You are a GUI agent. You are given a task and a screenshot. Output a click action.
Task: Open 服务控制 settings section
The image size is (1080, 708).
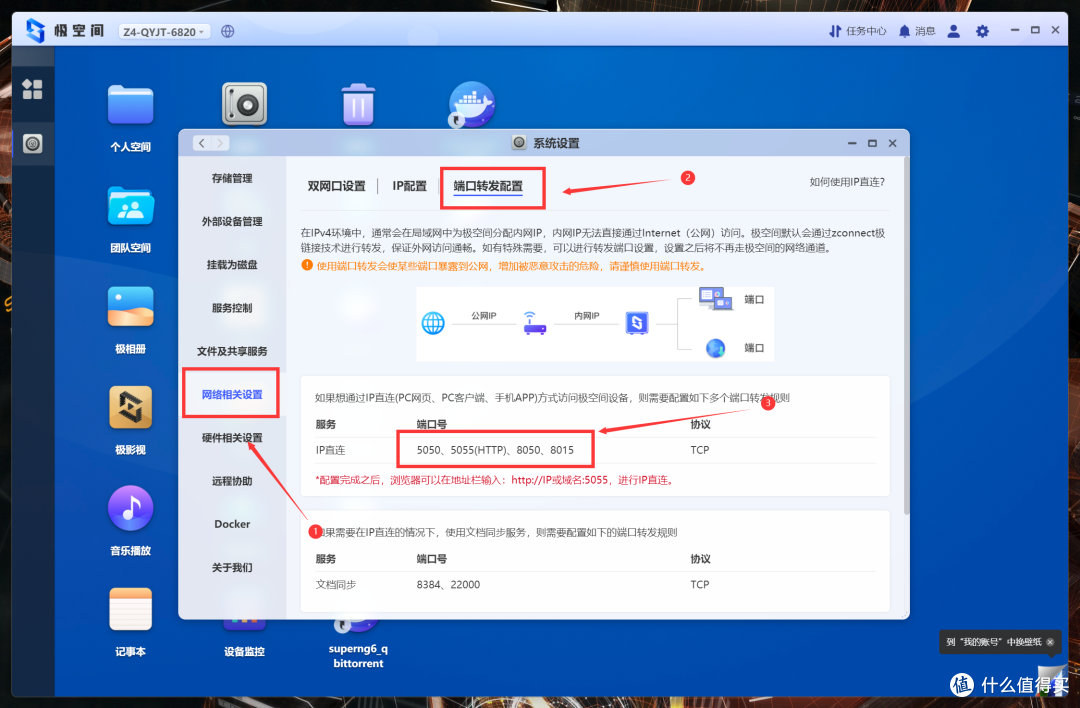tap(231, 308)
